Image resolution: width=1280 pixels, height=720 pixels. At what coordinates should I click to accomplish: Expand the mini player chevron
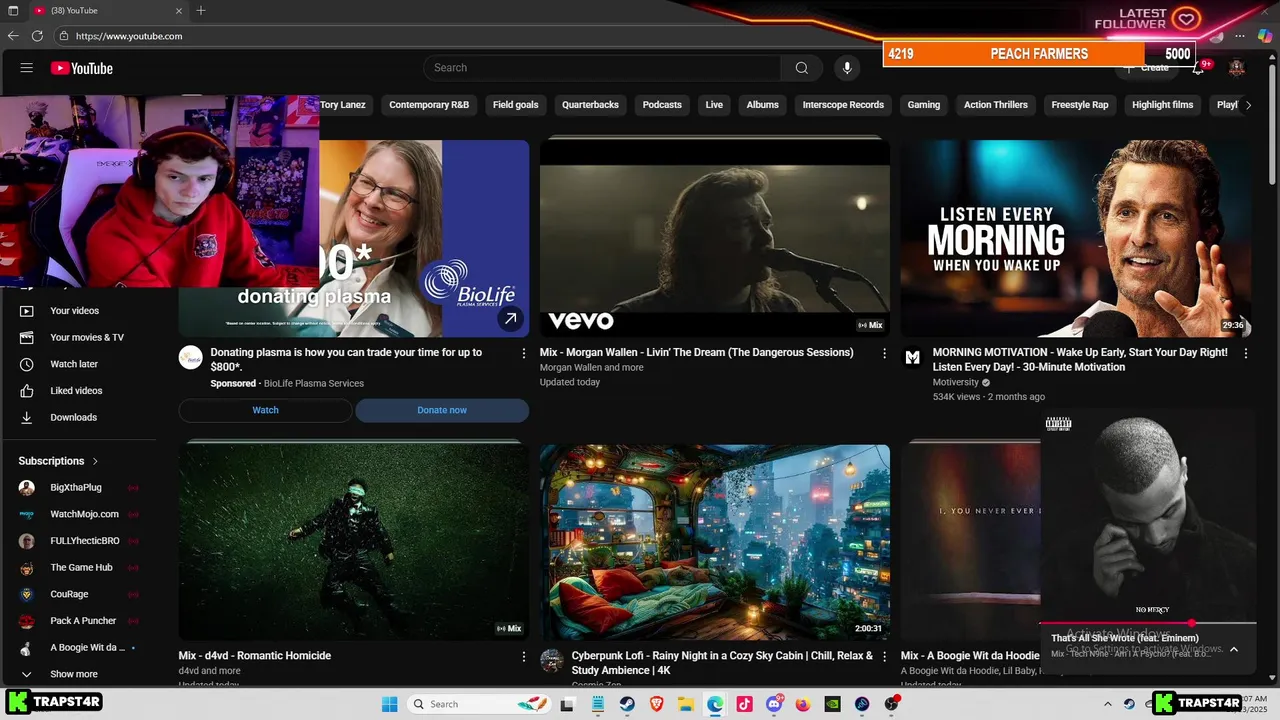[1234, 649]
